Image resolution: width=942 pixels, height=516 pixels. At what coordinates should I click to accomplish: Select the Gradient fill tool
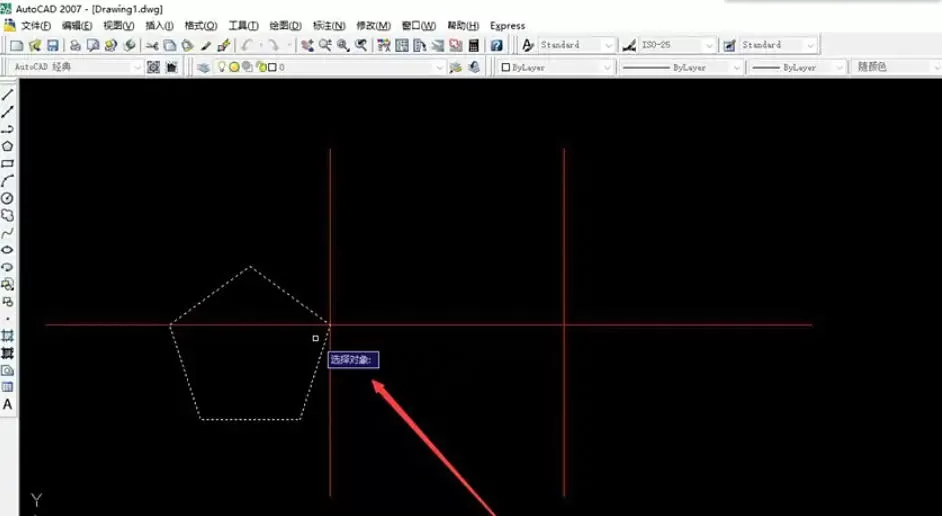tap(7, 353)
